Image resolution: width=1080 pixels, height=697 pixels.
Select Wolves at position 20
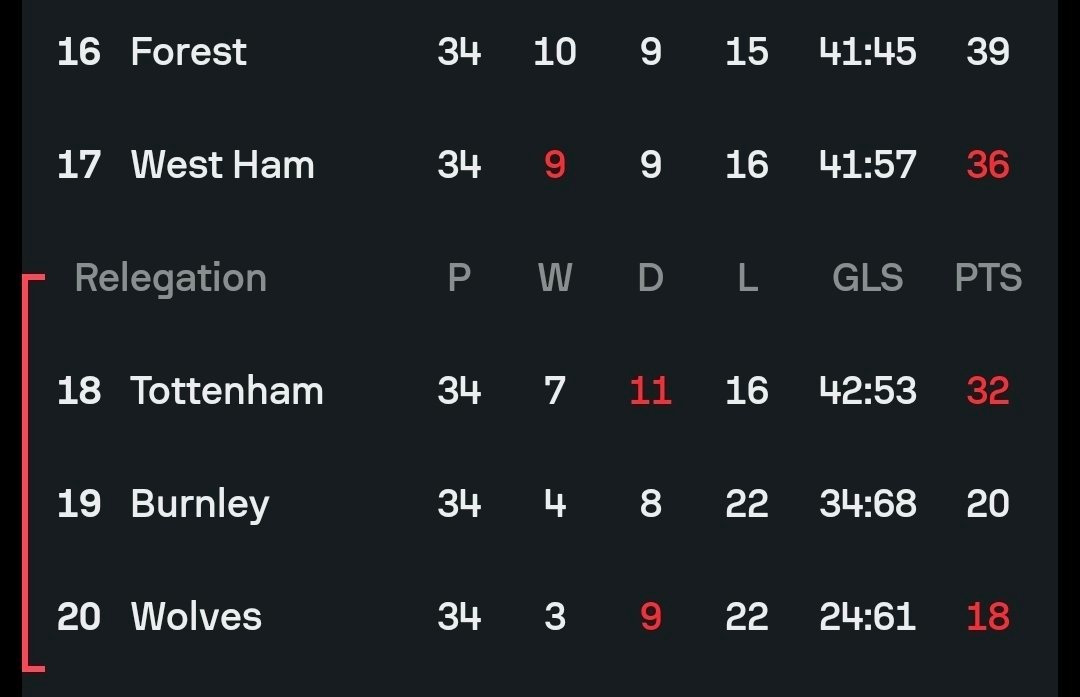coord(196,617)
